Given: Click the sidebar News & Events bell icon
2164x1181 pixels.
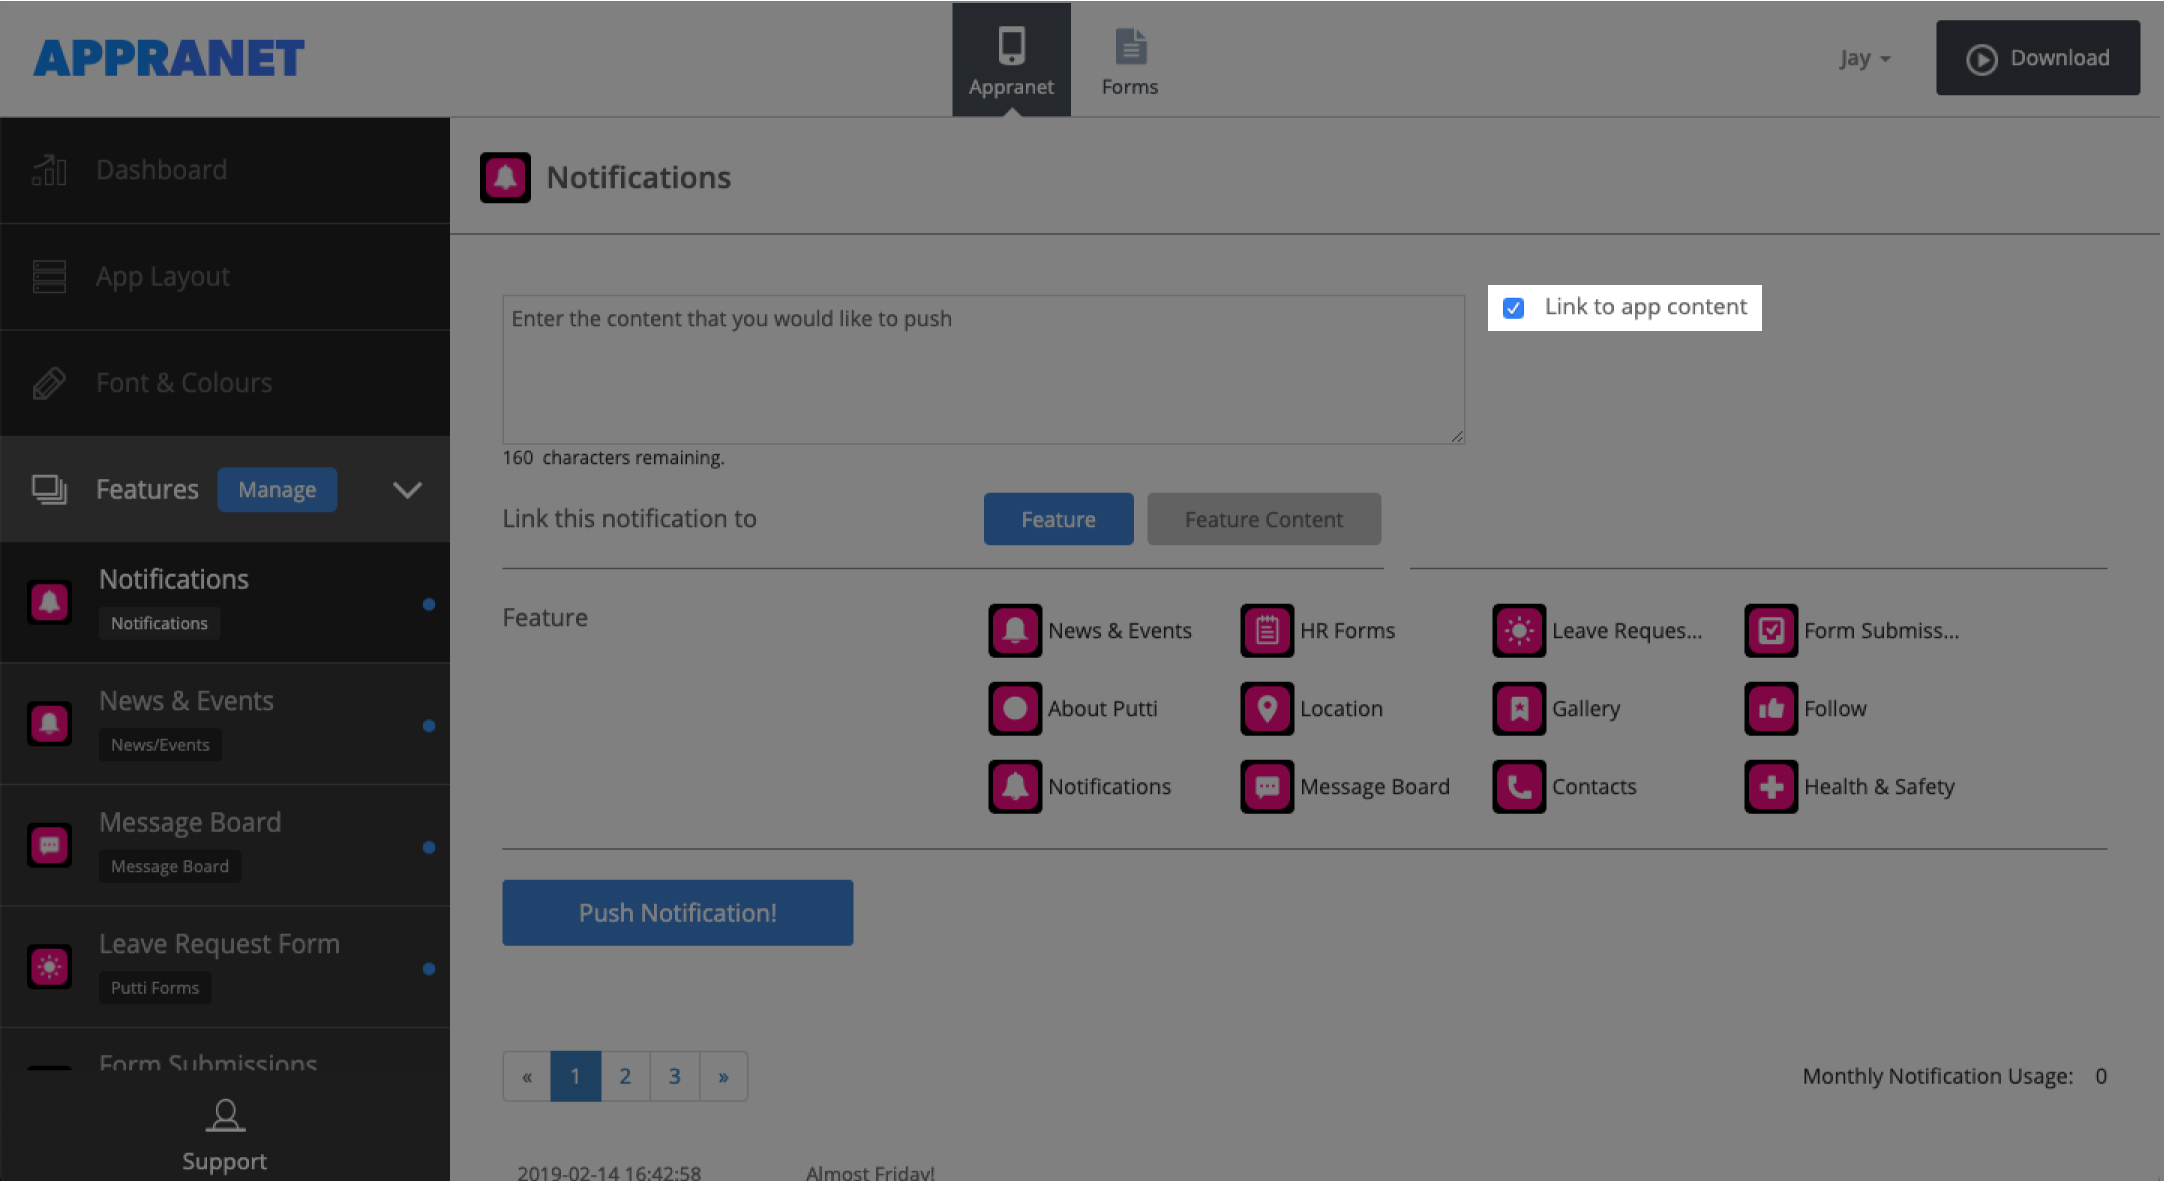Looking at the screenshot, I should 49,724.
